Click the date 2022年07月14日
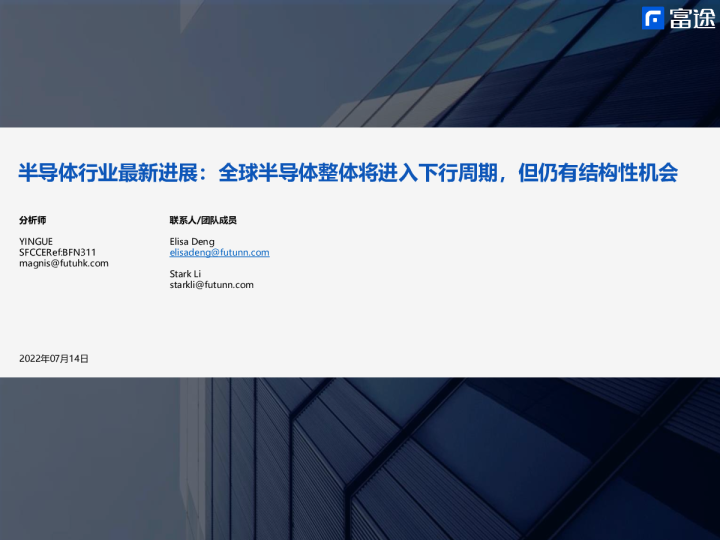 [54, 358]
